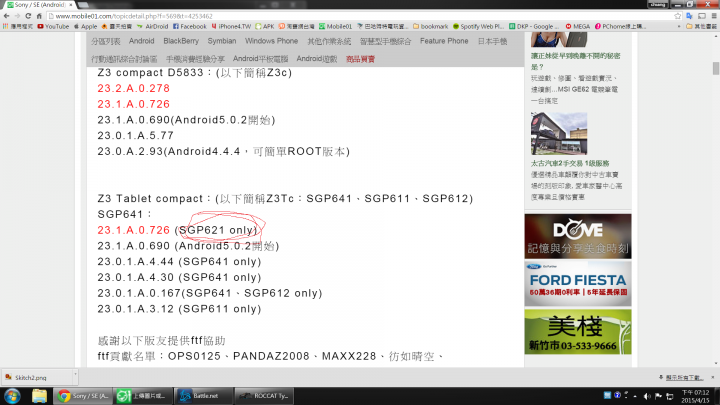Click the text 23.0.1.A.4.44 (SGP641 only)
720x405 pixels.
(179, 261)
